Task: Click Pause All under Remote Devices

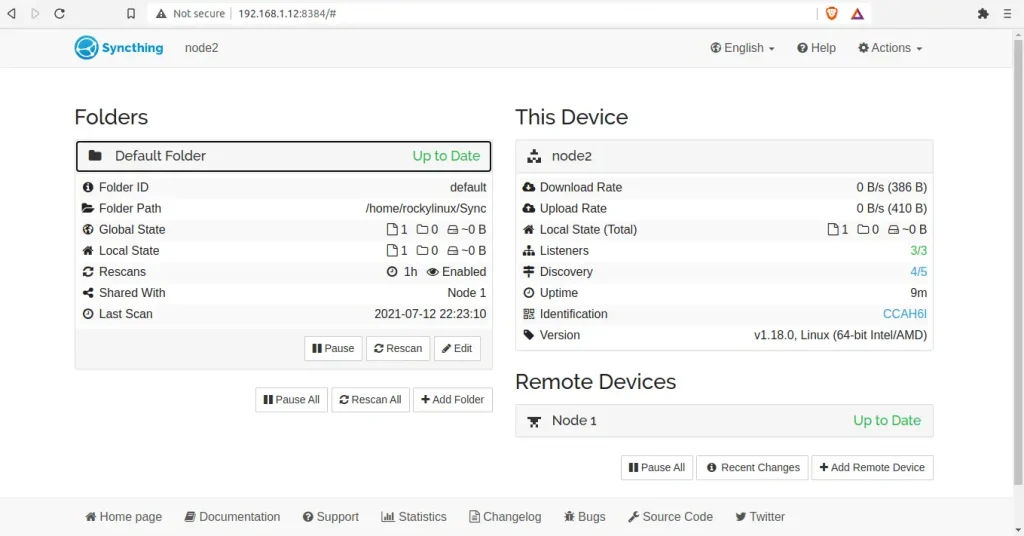Action: 656,467
